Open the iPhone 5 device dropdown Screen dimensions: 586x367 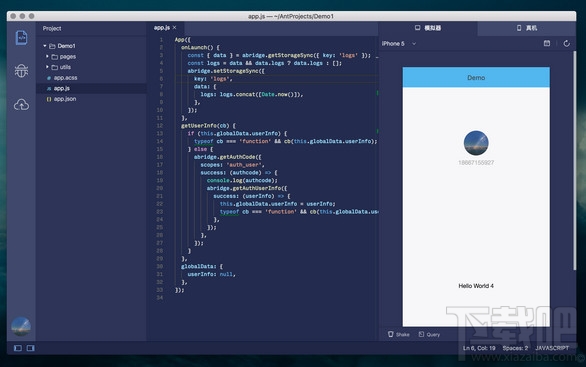(x=399, y=43)
